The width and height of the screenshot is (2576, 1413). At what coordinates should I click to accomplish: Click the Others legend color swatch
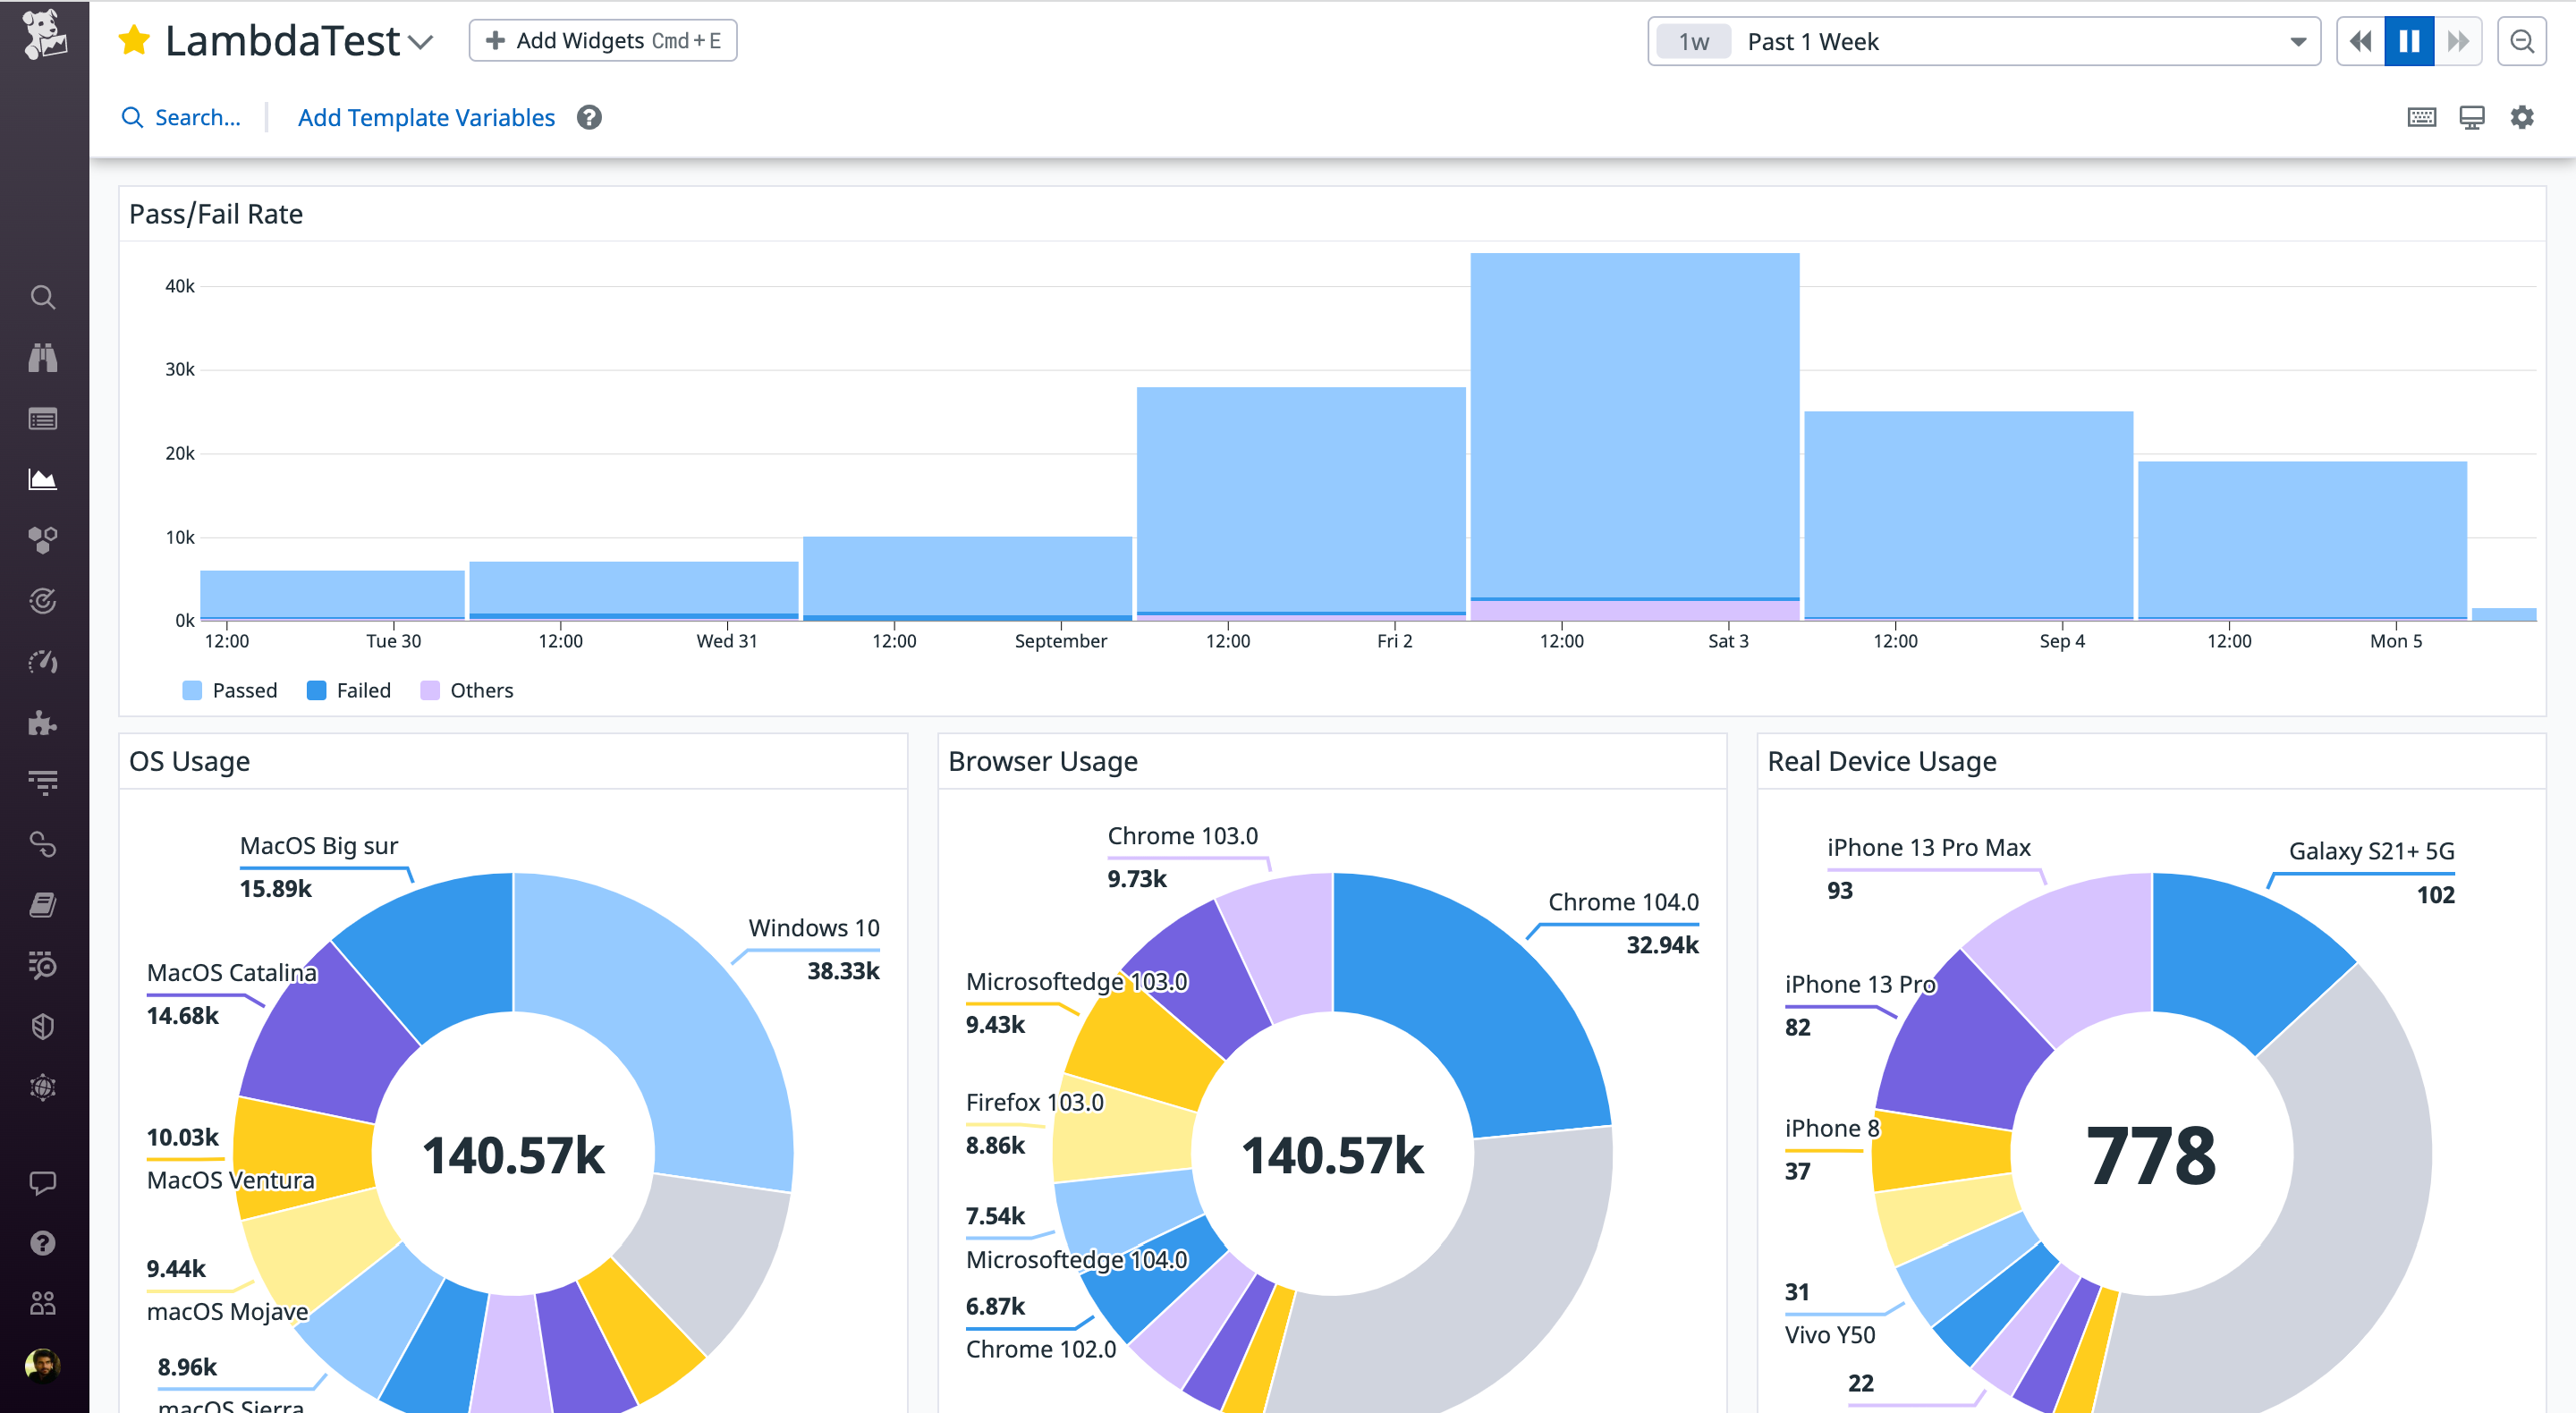pos(430,689)
